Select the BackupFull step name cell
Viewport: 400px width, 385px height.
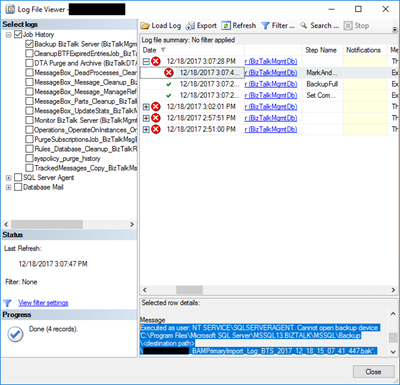coord(323,84)
